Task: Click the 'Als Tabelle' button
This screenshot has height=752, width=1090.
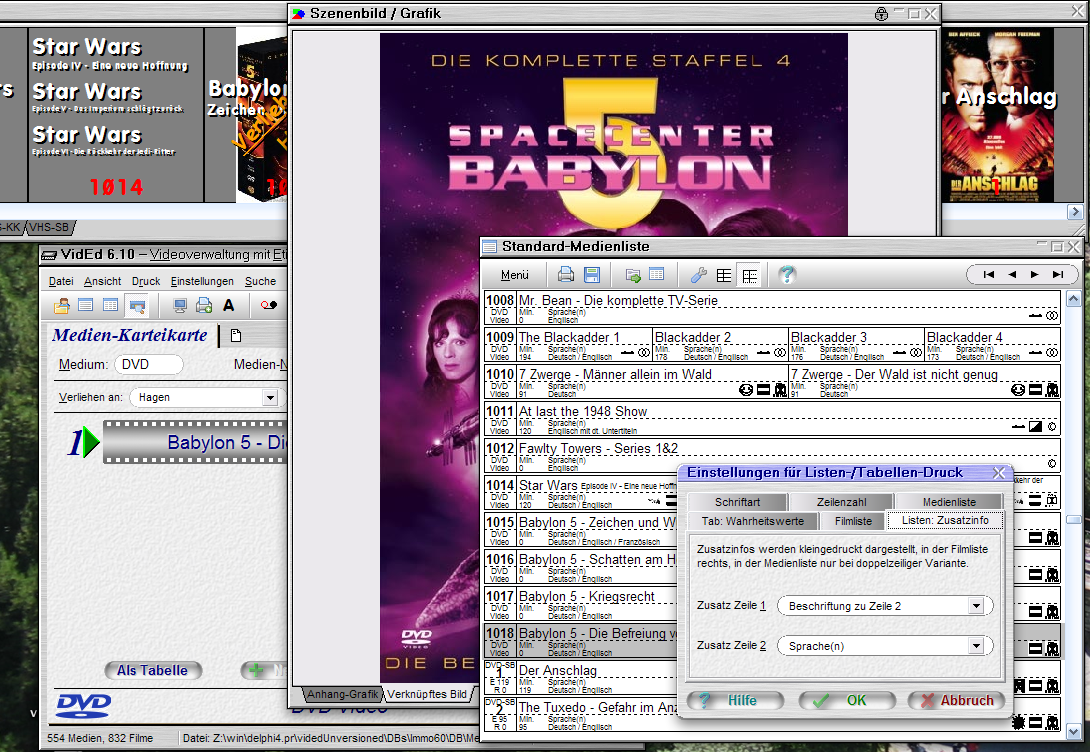Action: [x=152, y=671]
